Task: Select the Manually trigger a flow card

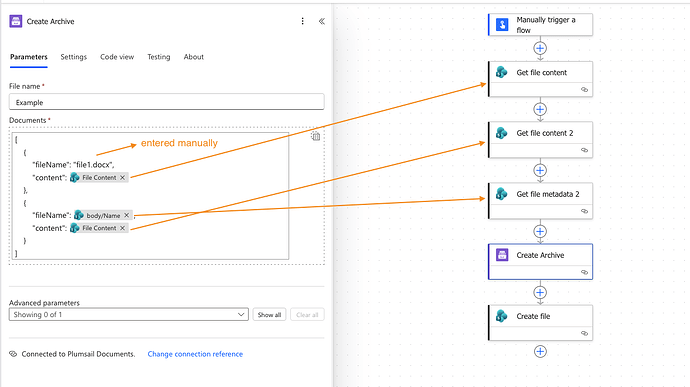Action: pyautogui.click(x=540, y=25)
